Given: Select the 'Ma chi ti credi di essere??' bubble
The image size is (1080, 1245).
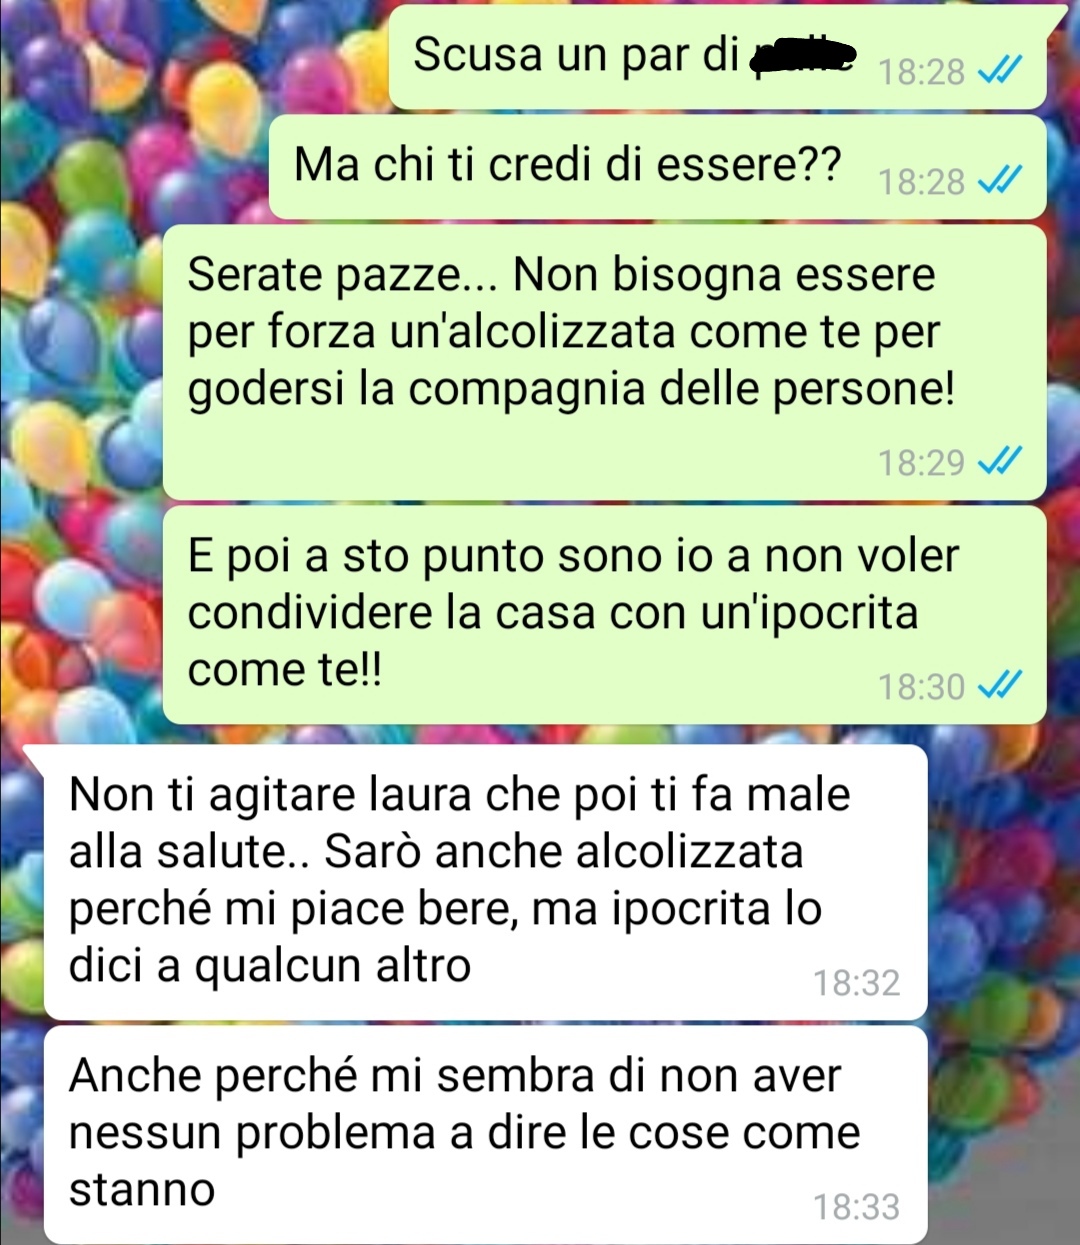Looking at the screenshot, I should (x=657, y=167).
